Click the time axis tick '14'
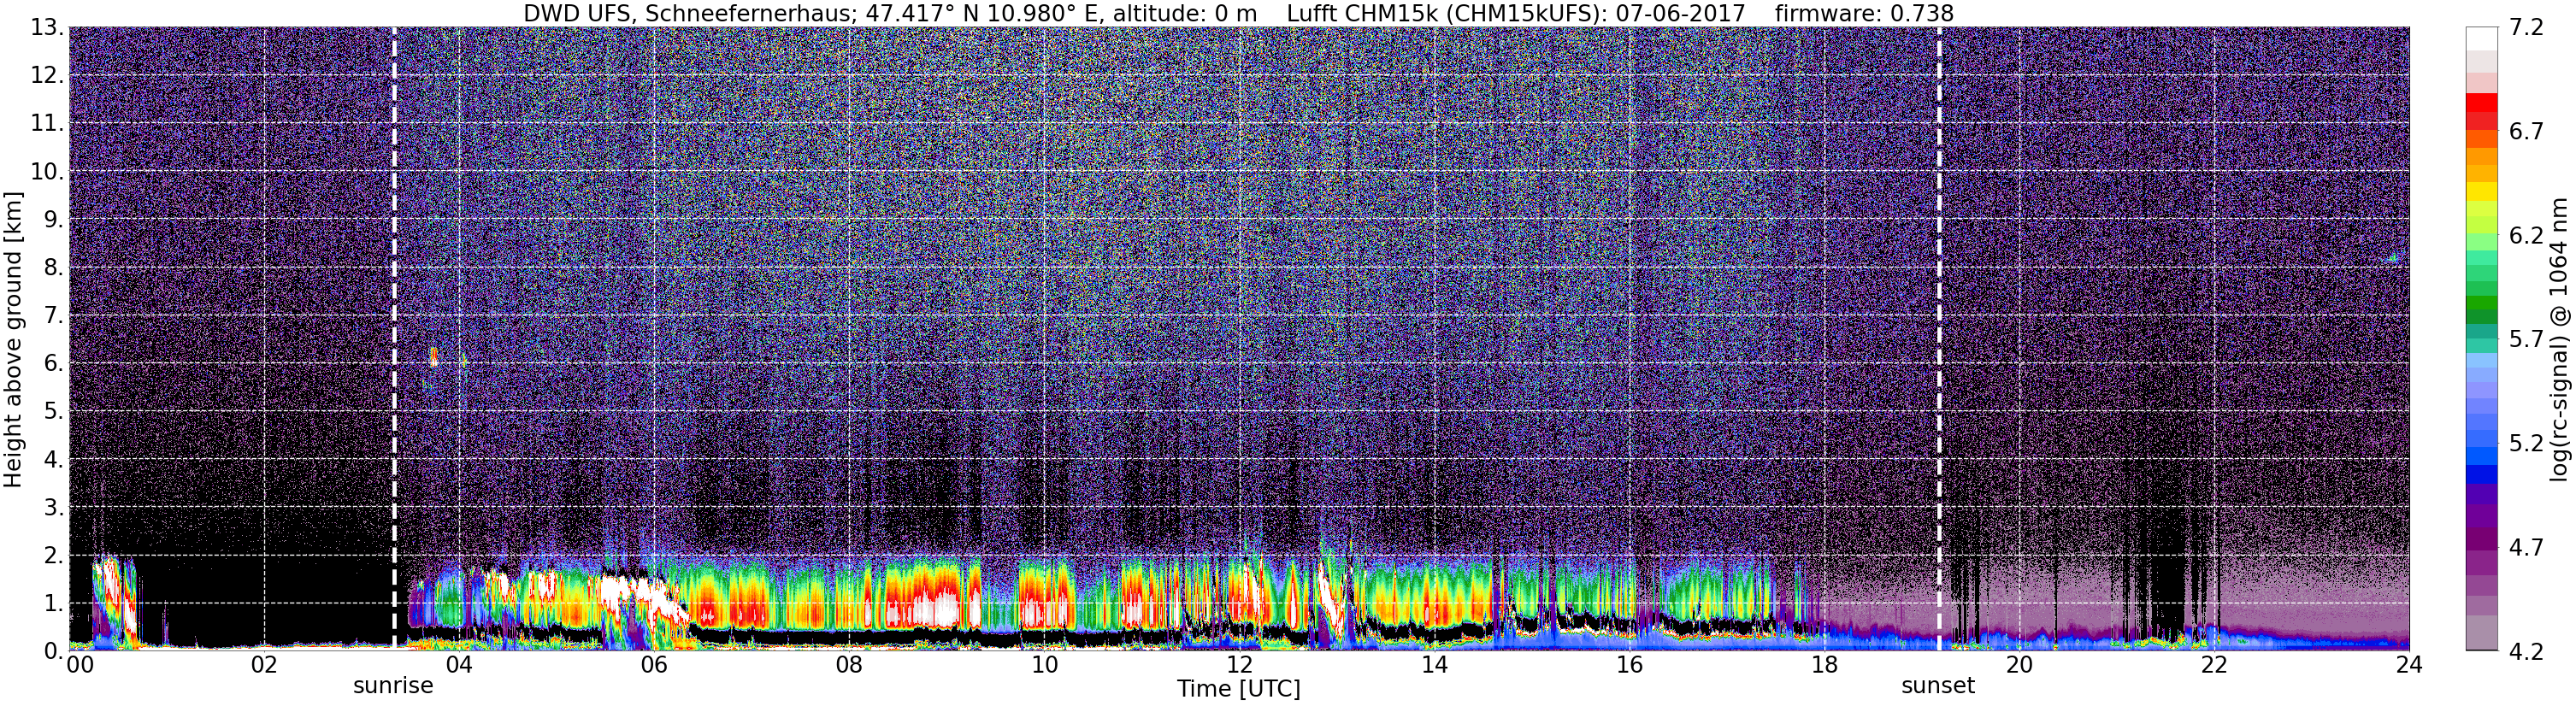The width and height of the screenshot is (2576, 706). click(x=1434, y=666)
